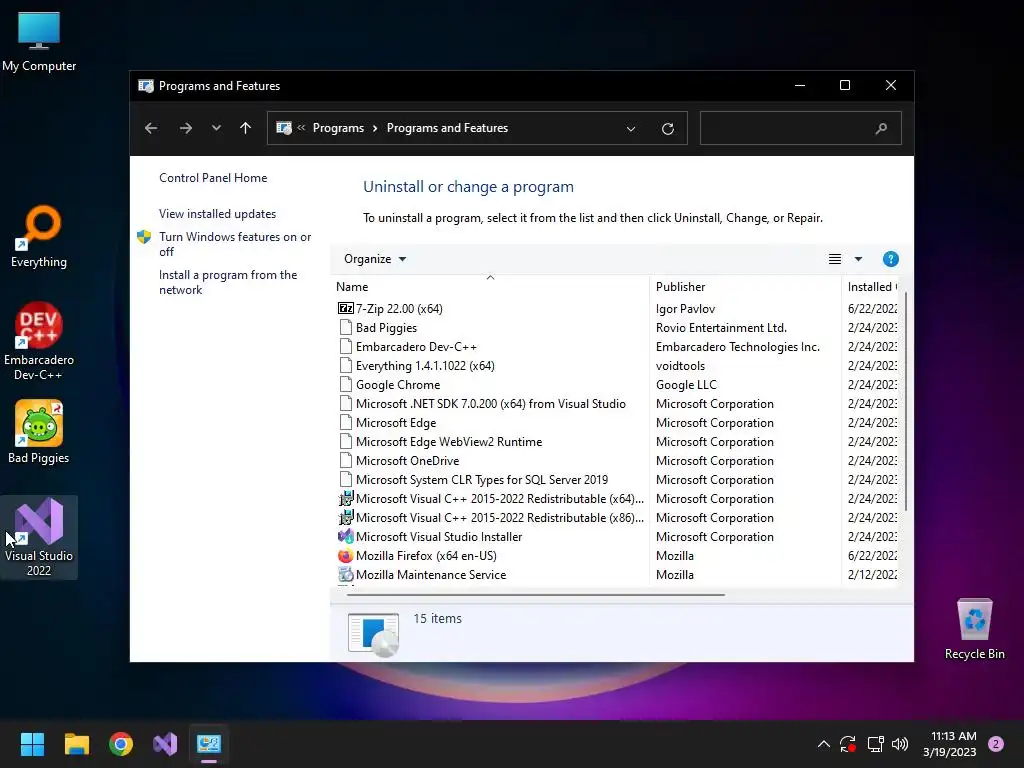The height and width of the screenshot is (768, 1024).
Task: Open Control Panel Home link
Action: pos(213,178)
